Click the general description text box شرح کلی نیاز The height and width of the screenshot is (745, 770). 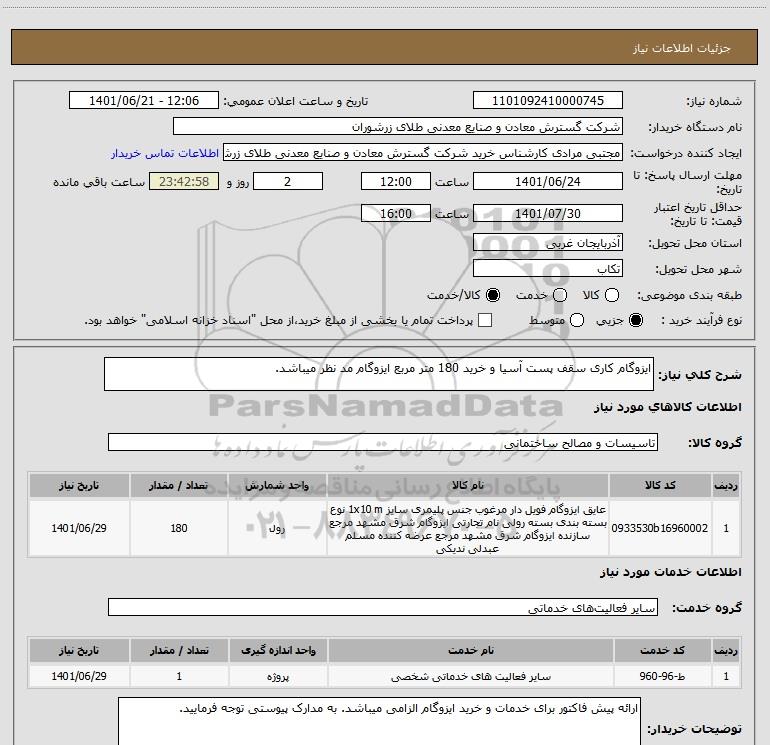tap(379, 374)
